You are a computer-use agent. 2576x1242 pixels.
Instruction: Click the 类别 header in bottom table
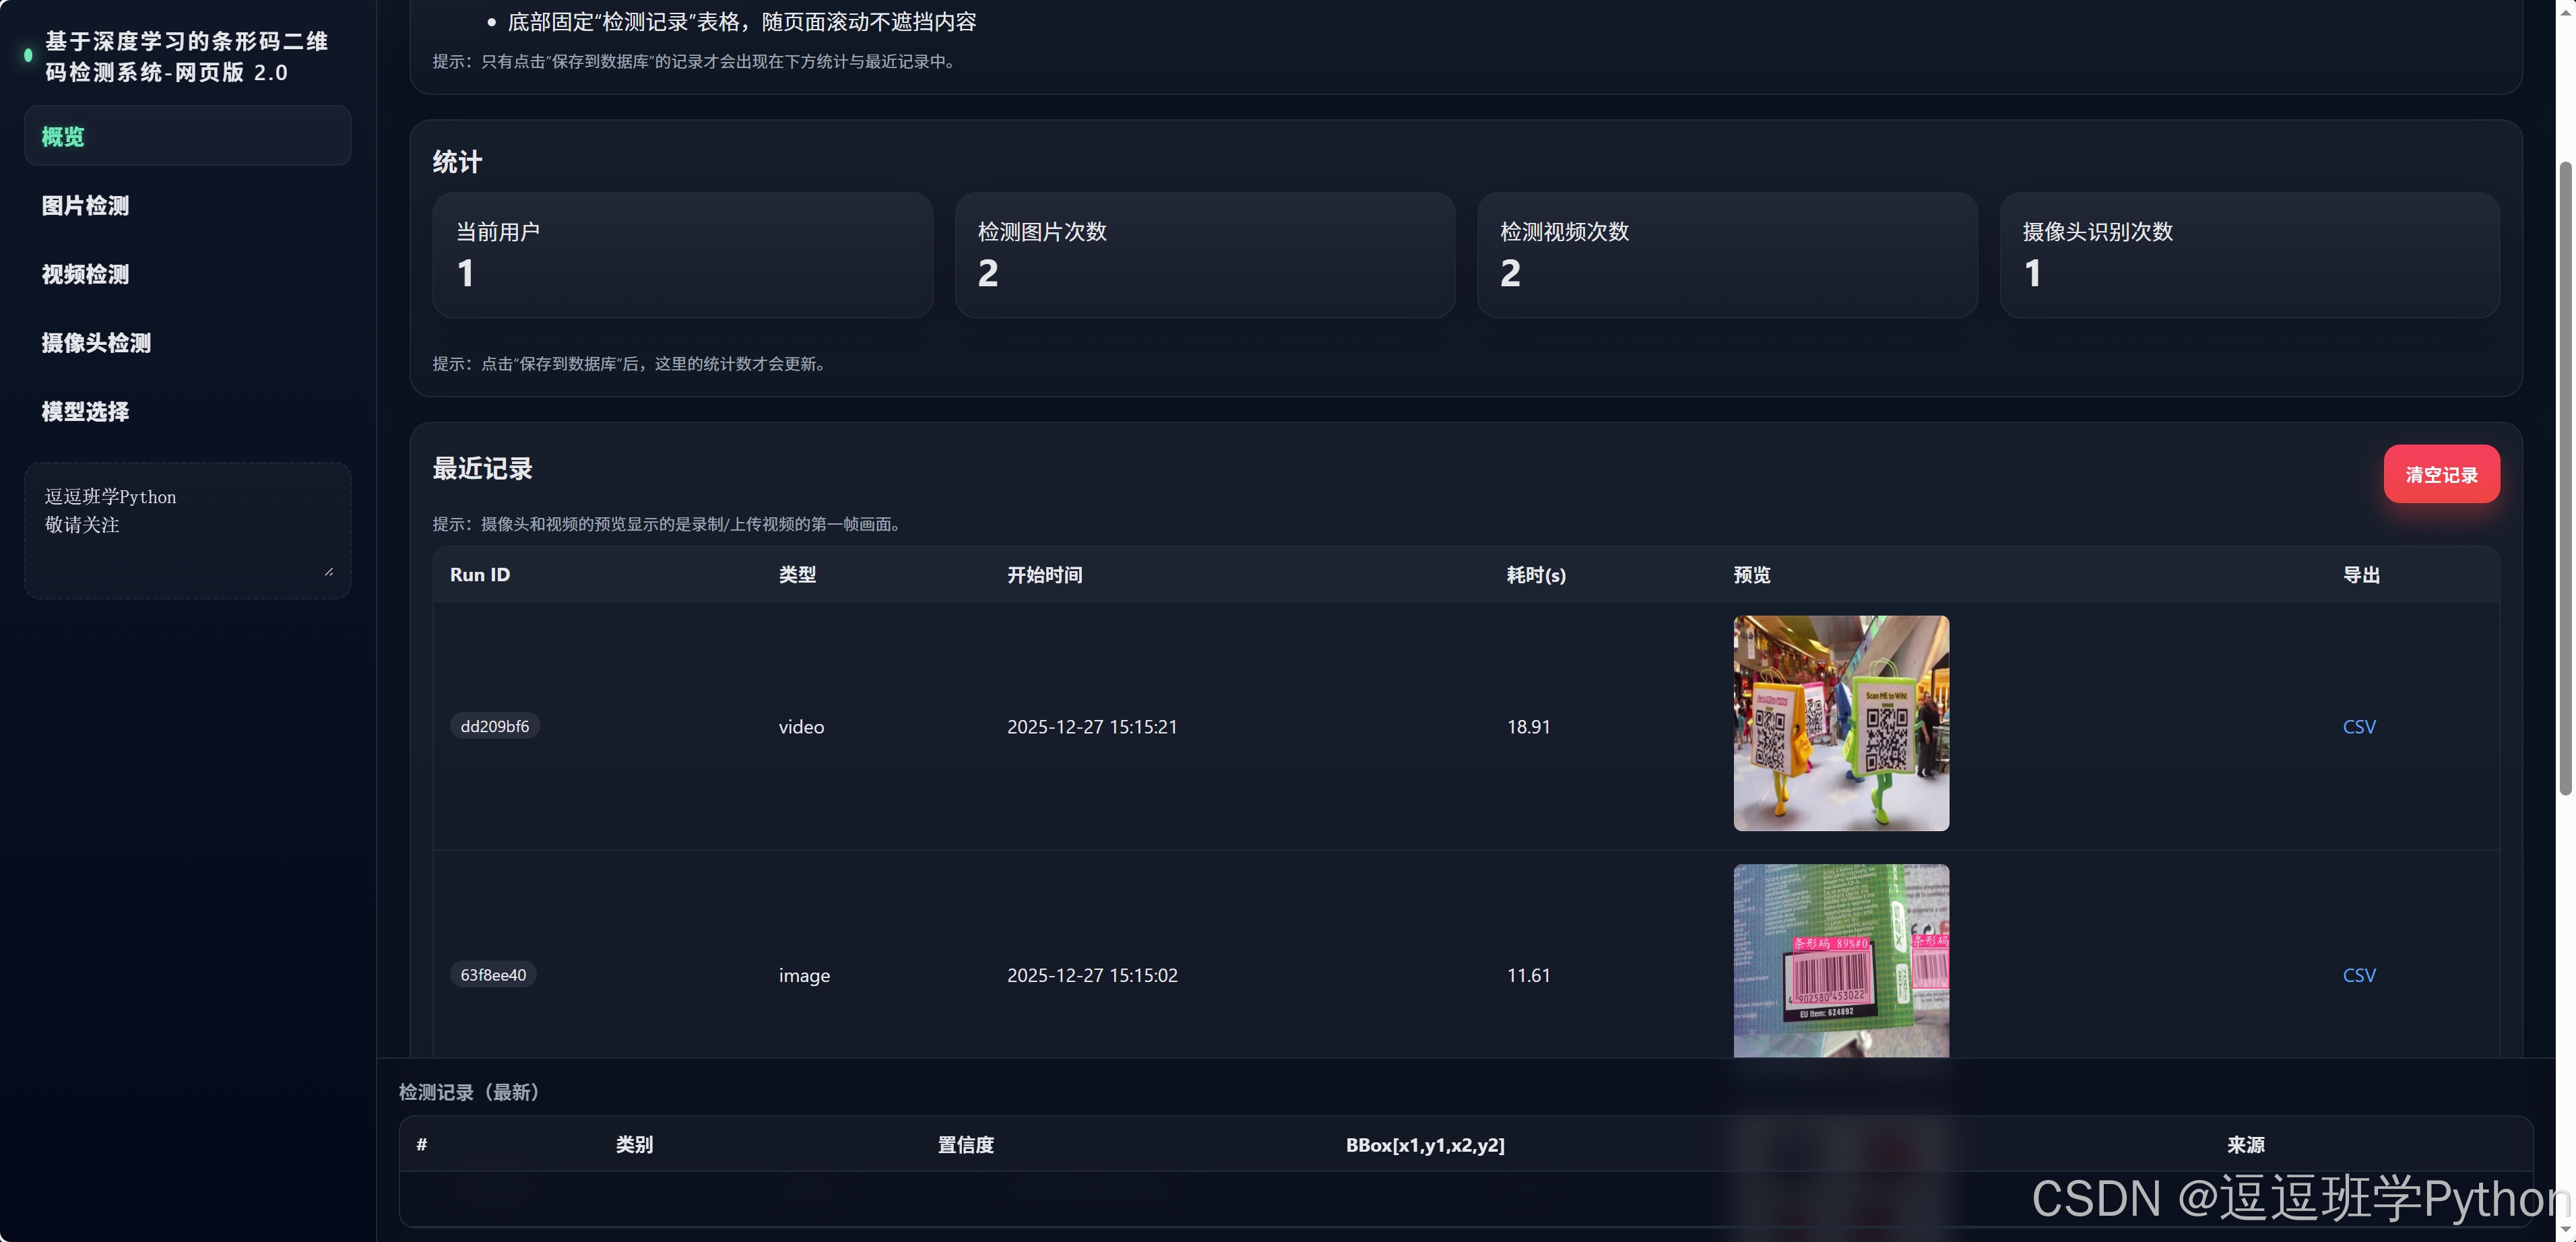coord(634,1145)
